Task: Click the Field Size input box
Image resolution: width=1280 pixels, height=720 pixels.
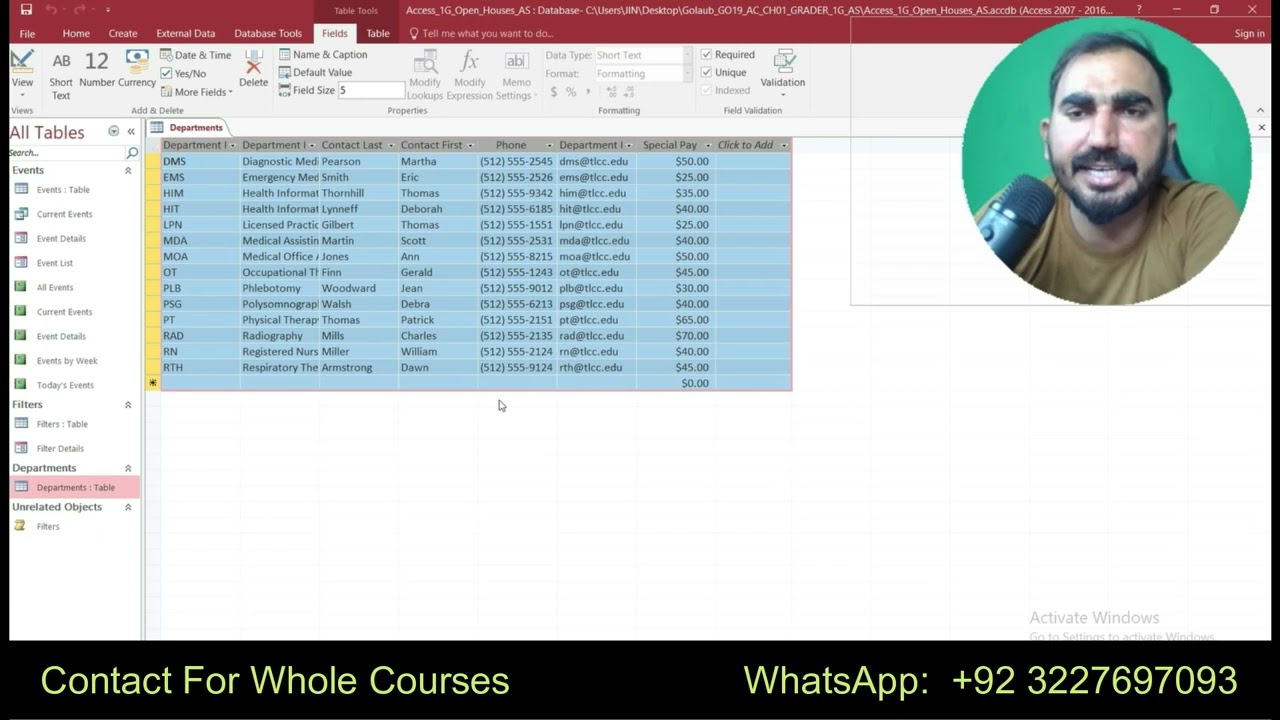Action: 371,90
